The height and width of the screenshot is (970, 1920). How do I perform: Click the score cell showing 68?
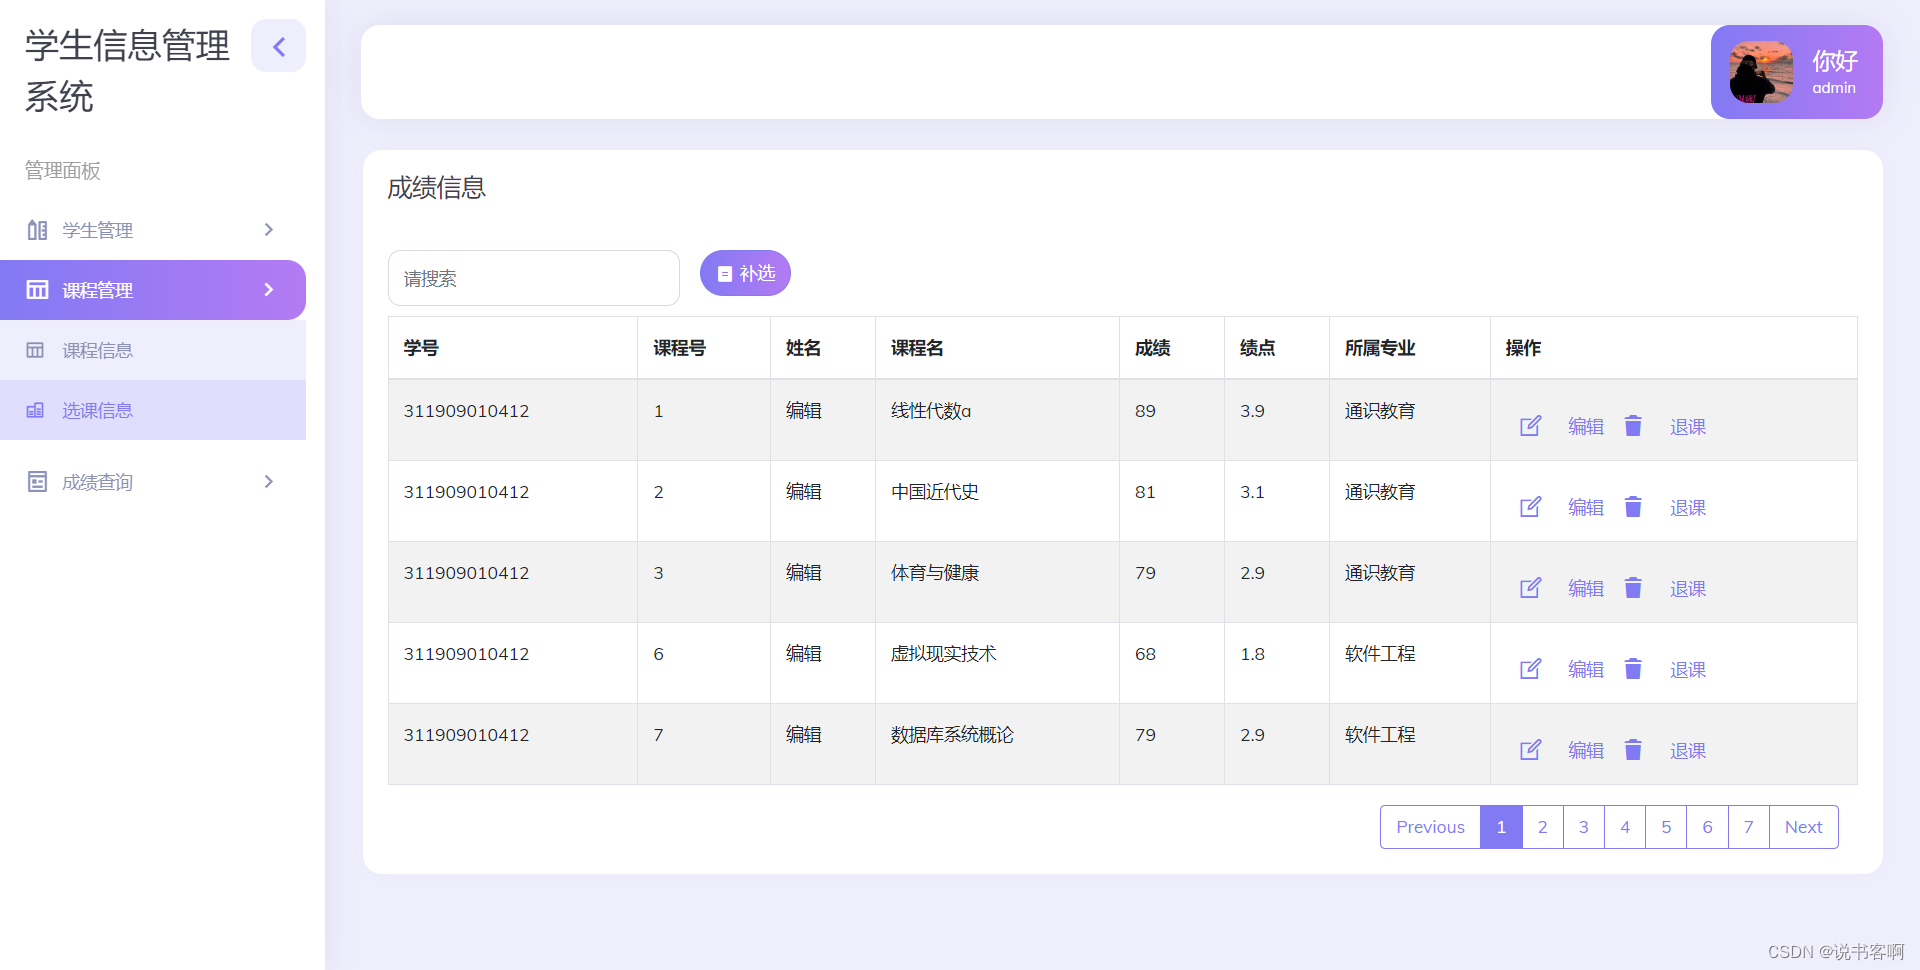pyautogui.click(x=1172, y=663)
